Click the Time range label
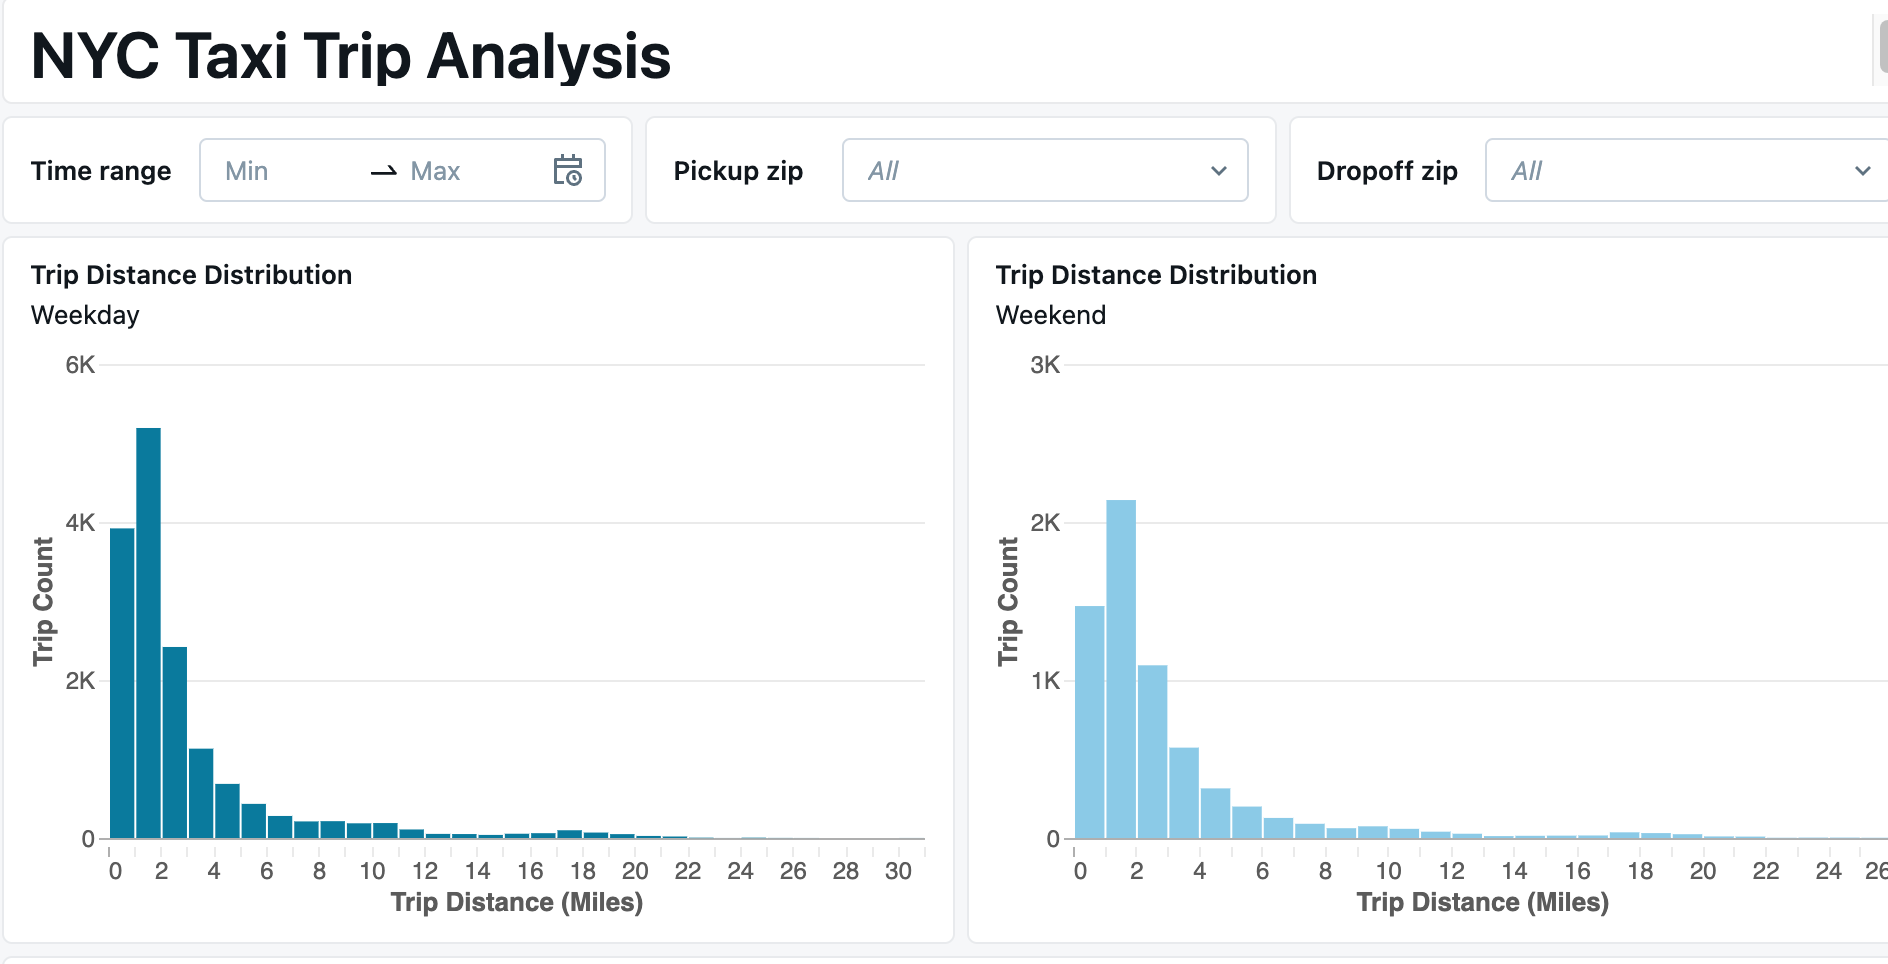 [x=101, y=170]
